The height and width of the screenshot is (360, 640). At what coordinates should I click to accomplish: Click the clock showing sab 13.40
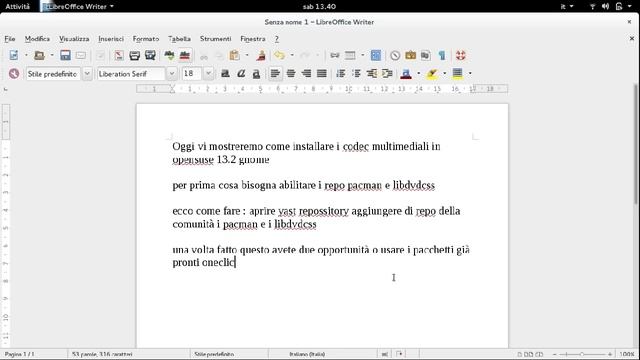[319, 7]
